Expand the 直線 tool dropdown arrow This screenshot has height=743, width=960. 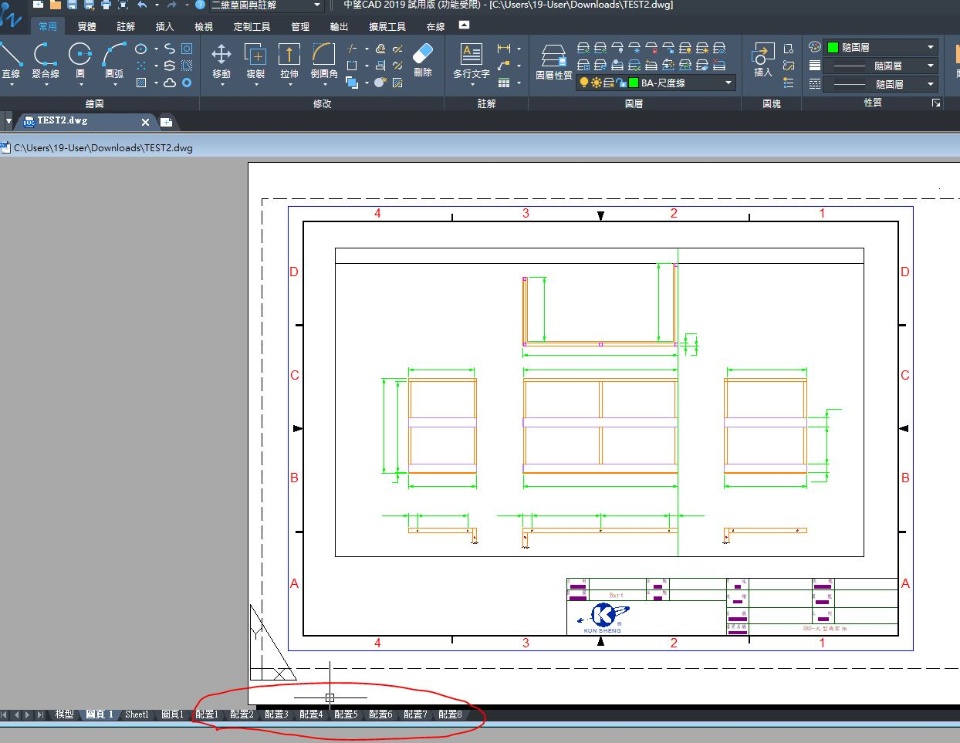(x=11, y=84)
